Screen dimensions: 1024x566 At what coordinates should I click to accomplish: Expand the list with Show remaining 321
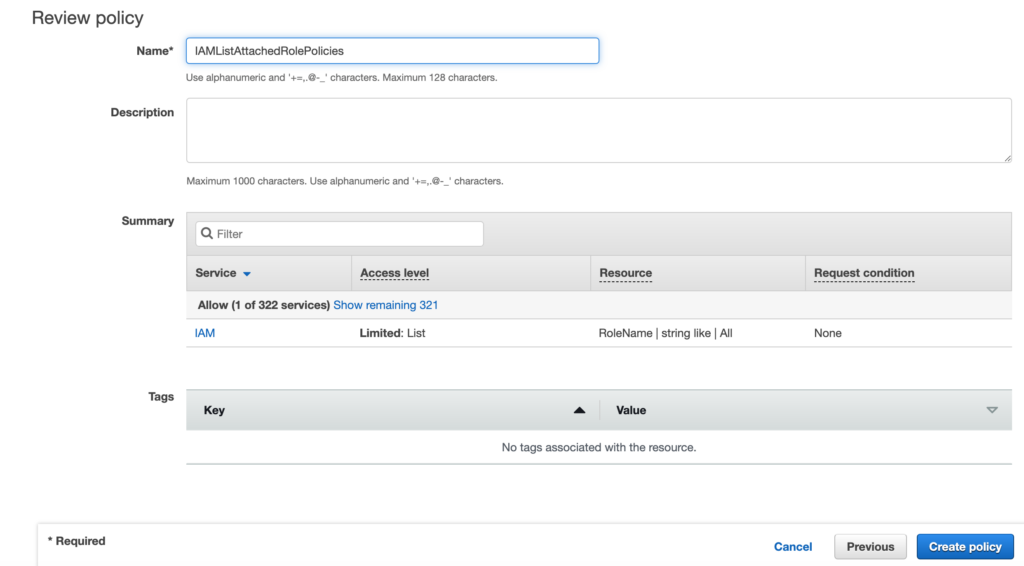pyautogui.click(x=385, y=305)
